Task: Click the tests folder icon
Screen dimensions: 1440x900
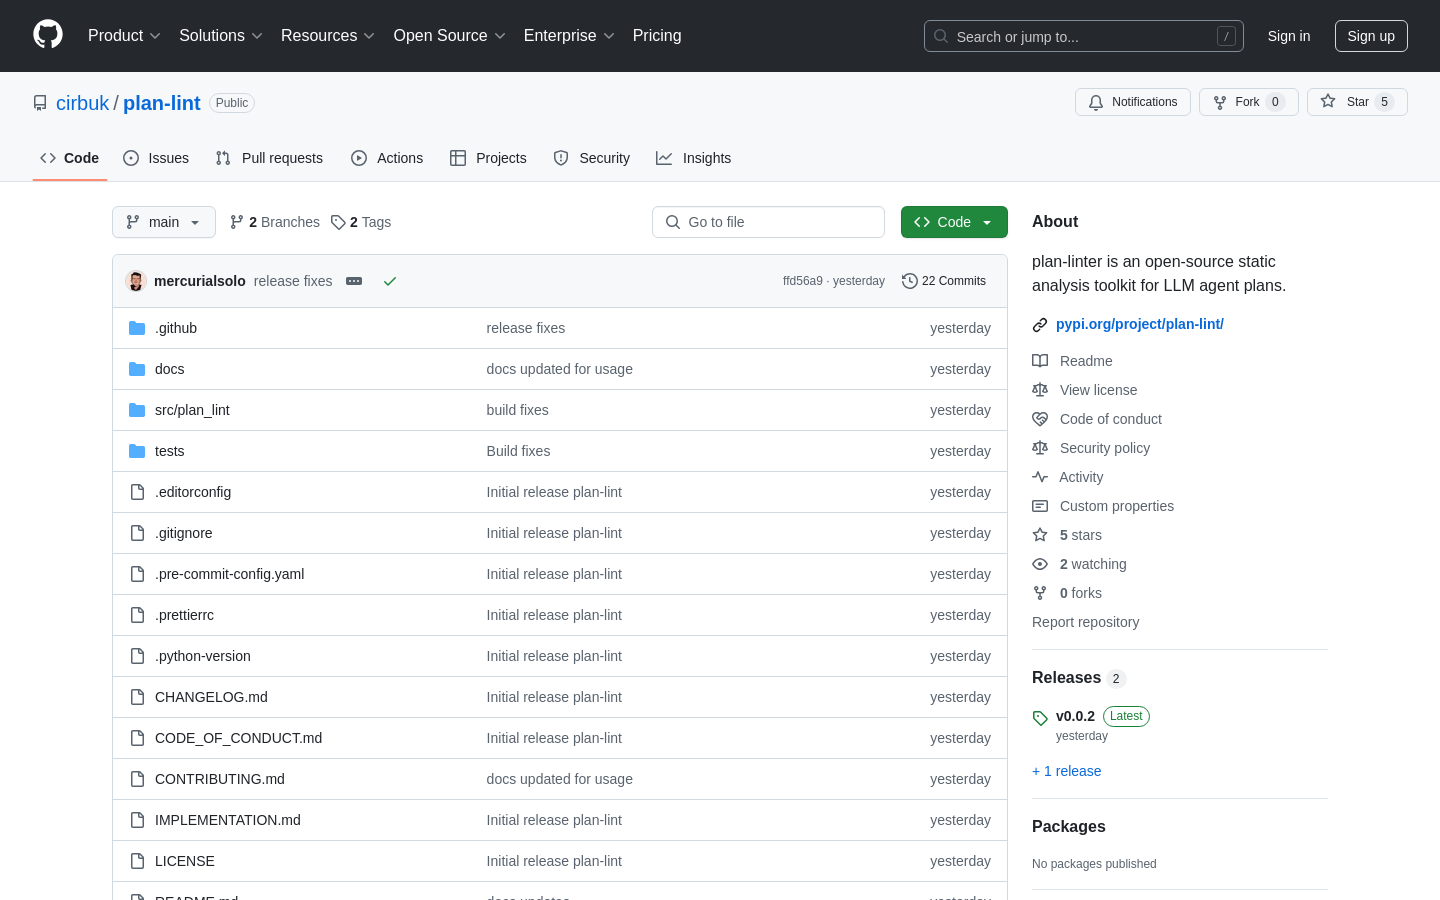Action: click(x=137, y=451)
